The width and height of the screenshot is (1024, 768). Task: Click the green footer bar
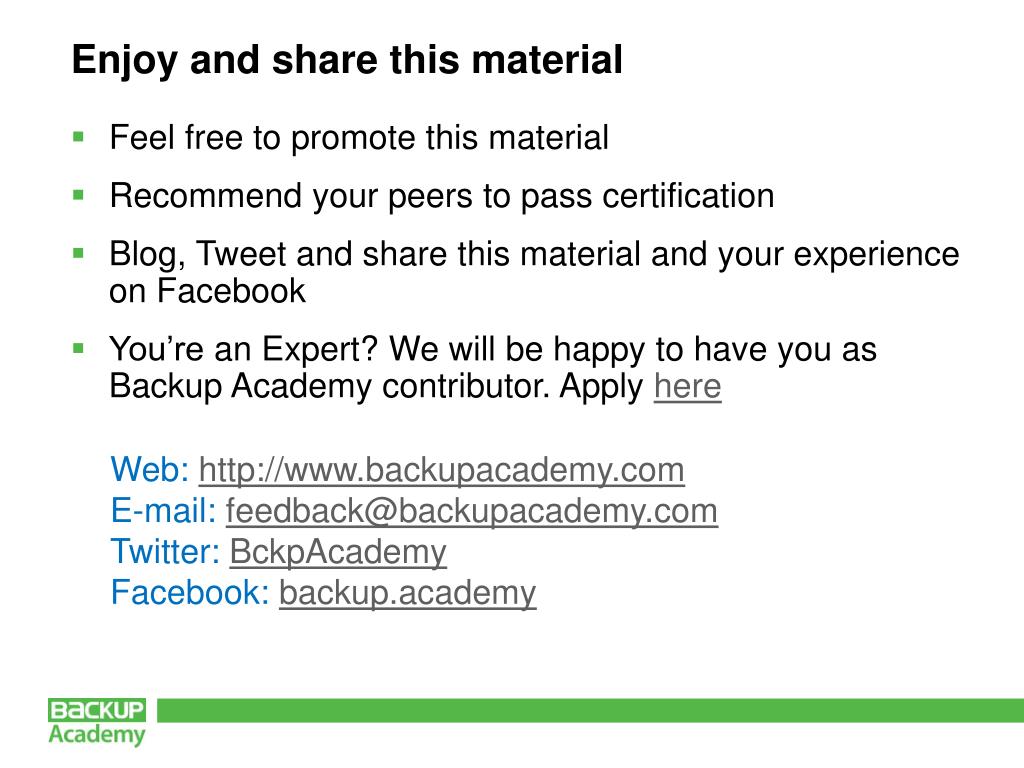[590, 711]
